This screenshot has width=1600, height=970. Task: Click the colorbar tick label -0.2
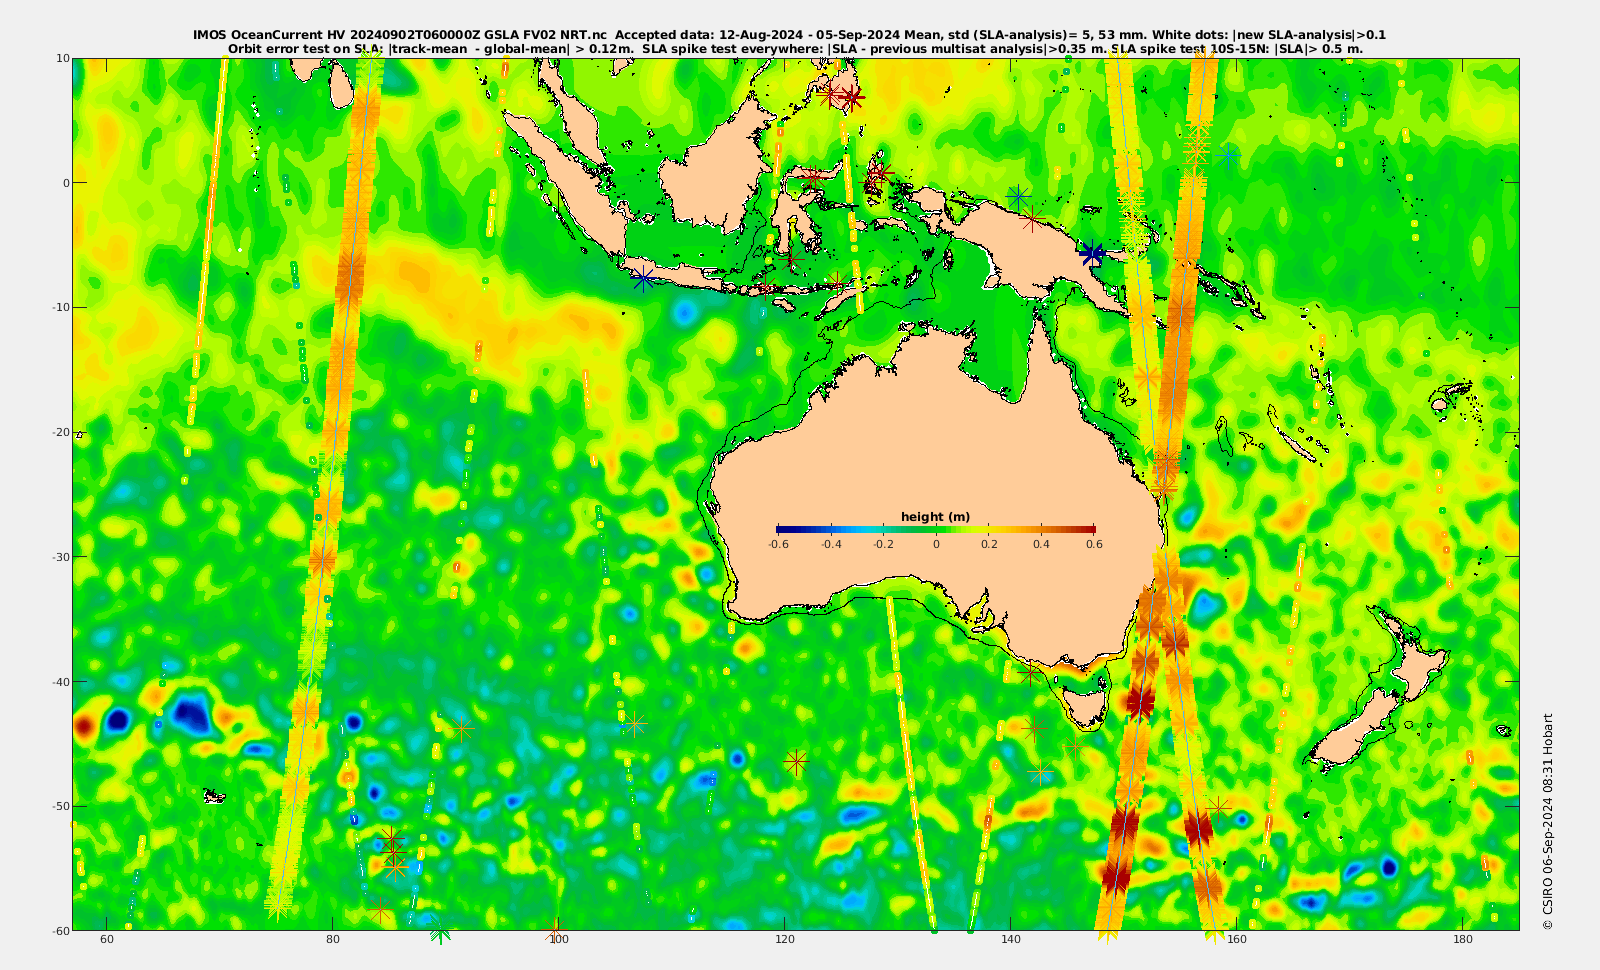click(883, 545)
